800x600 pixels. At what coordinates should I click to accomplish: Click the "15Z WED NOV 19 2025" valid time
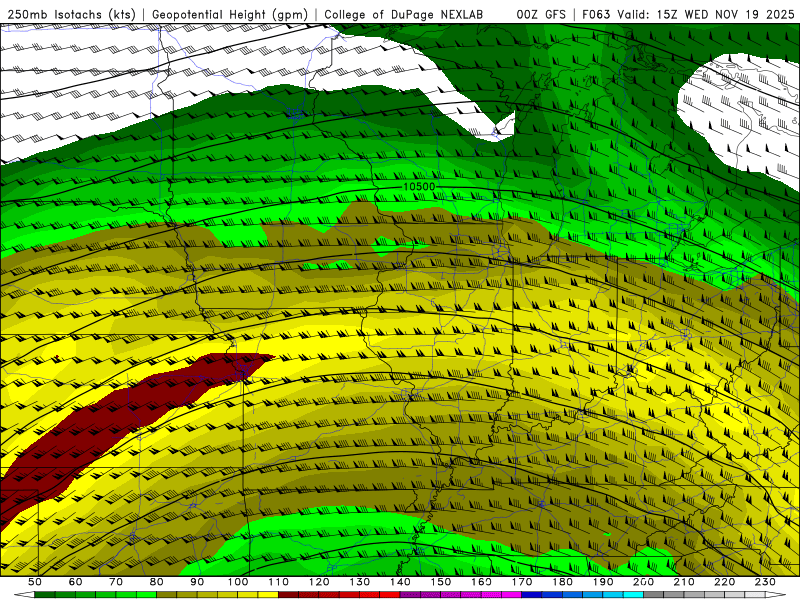725,15
